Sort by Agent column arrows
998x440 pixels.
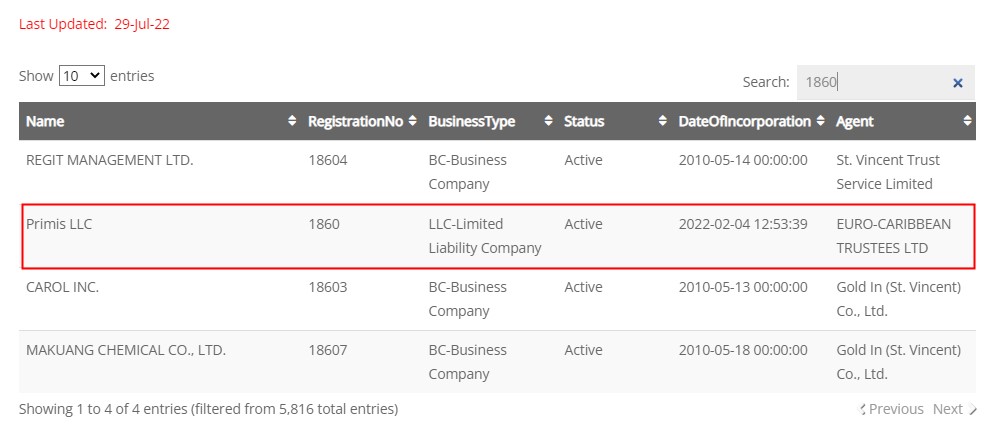point(967,121)
